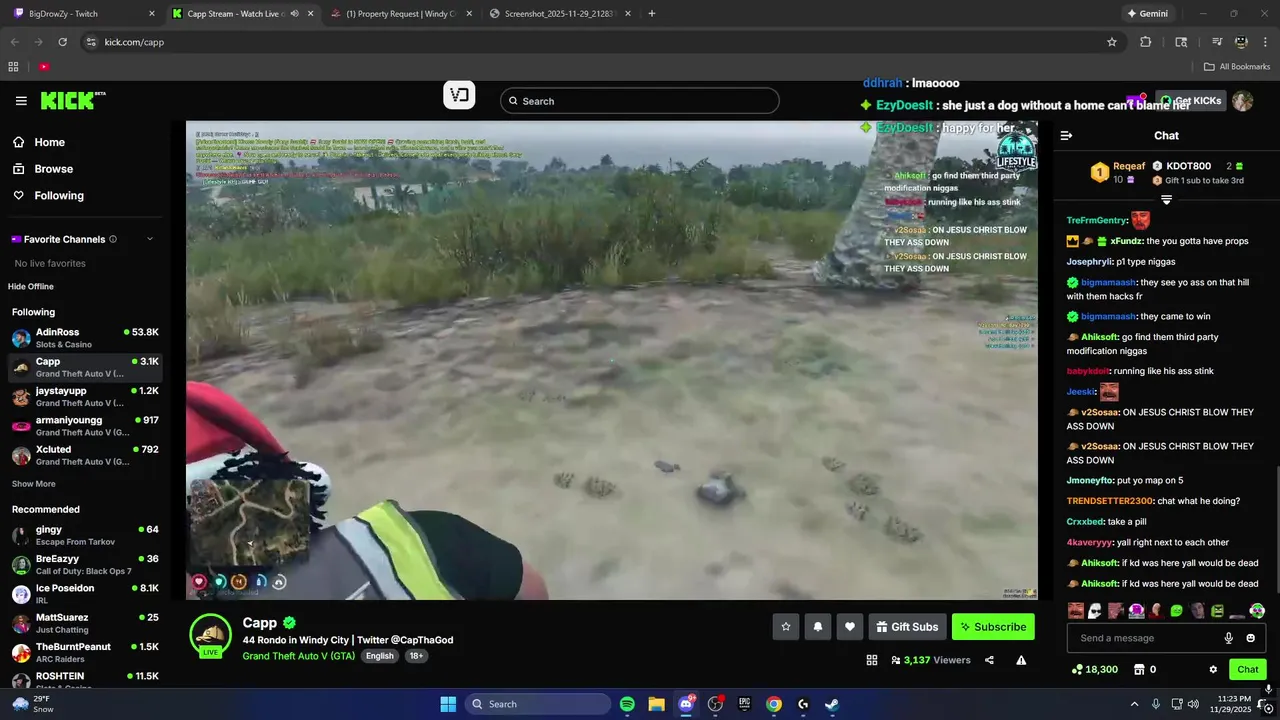Click the KICK logo
The width and height of the screenshot is (1280, 720).
tap(73, 100)
